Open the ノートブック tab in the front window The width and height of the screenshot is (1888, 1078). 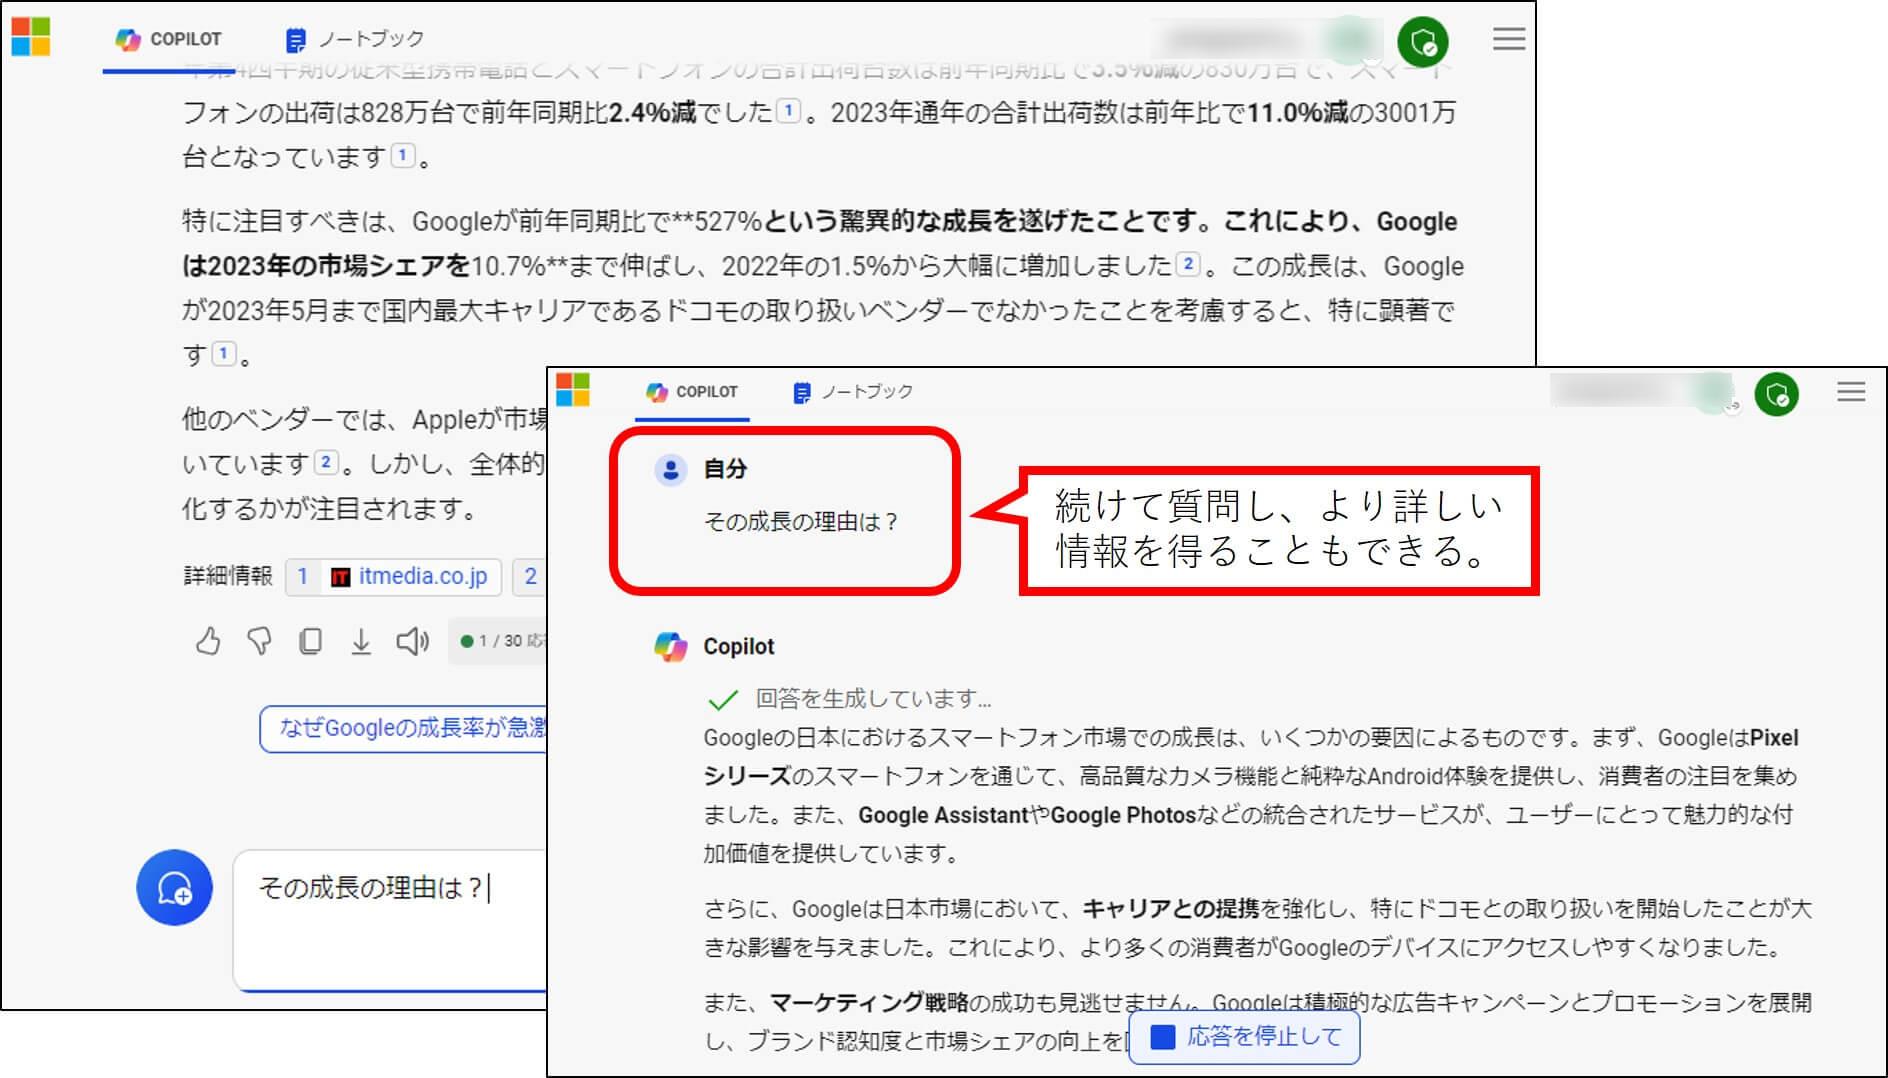(853, 392)
